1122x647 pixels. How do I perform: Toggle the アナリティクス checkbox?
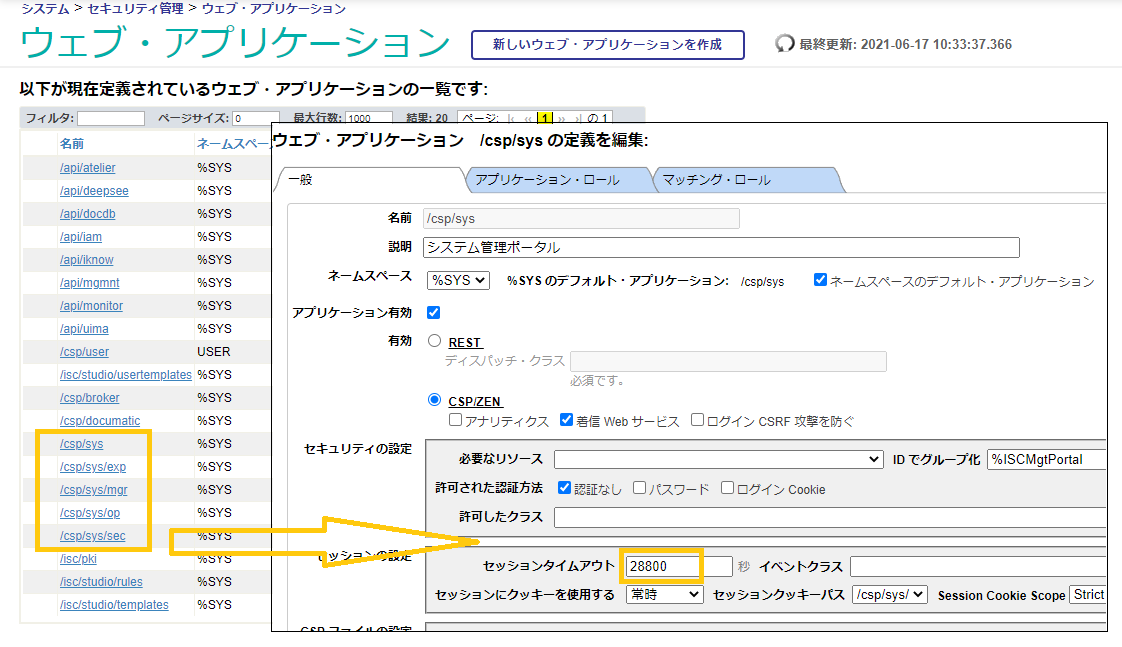coord(456,421)
